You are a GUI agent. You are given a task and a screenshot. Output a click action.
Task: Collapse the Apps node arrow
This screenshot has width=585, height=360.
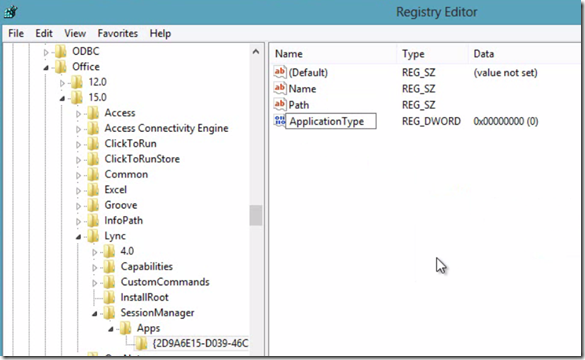pos(111,329)
